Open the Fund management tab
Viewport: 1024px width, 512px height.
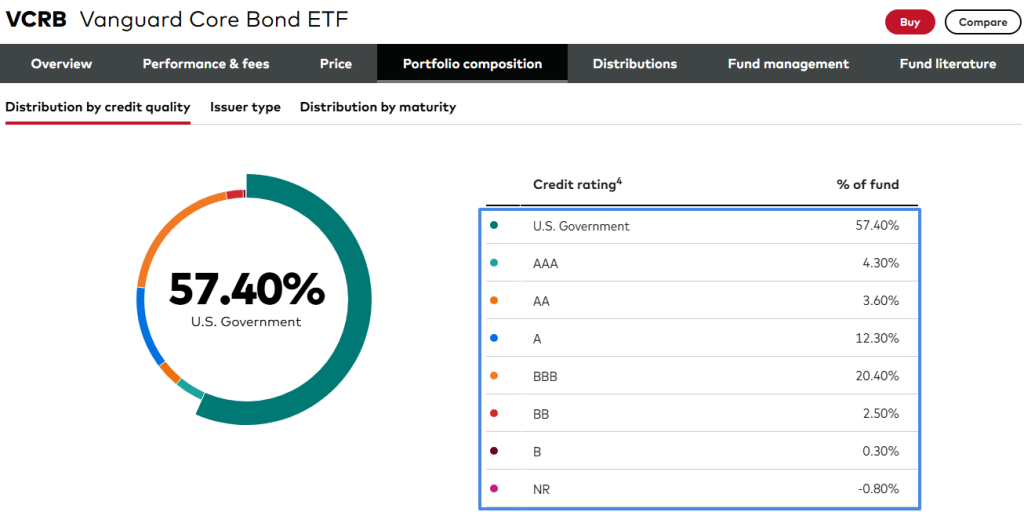coord(788,64)
